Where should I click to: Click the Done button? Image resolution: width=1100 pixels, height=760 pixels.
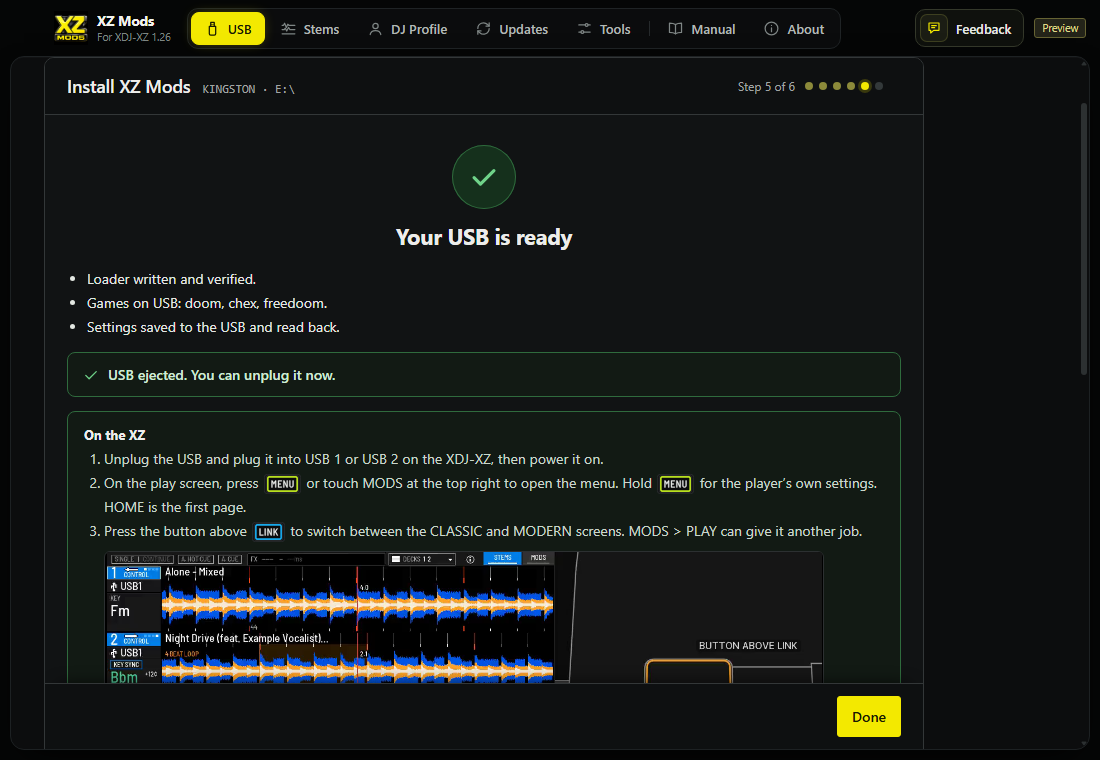coord(868,716)
